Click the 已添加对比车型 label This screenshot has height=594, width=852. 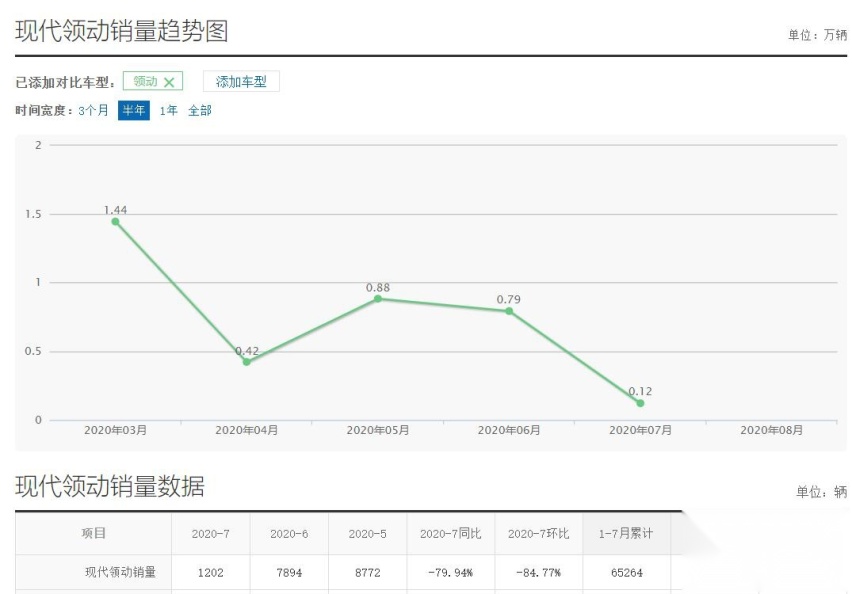[x=65, y=83]
